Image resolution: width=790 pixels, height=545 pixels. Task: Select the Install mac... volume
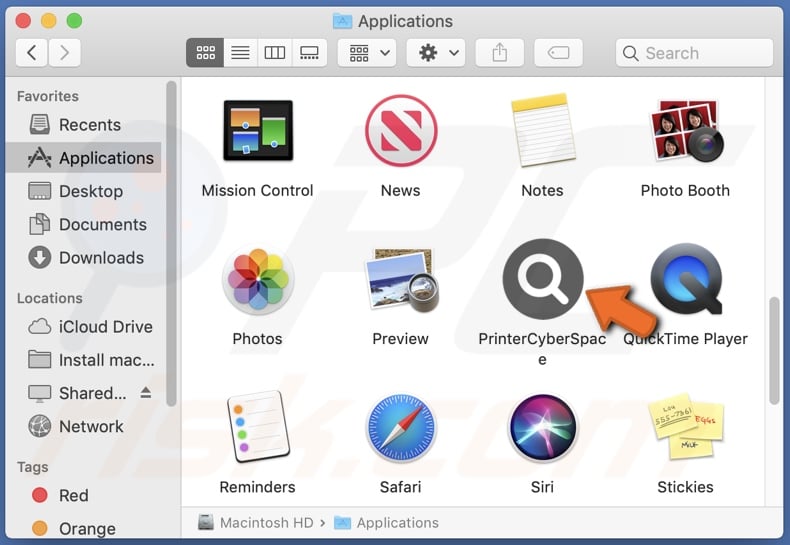(84, 360)
